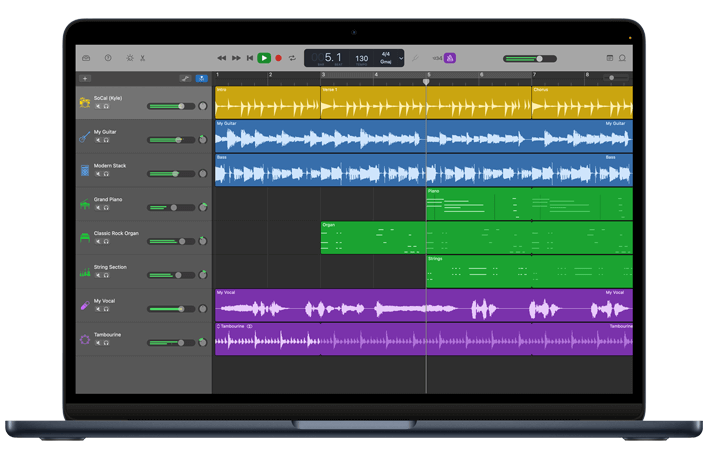Image resolution: width=709 pixels, height=454 pixels.
Task: Click the 130 tempo value
Action: pyautogui.click(x=362, y=58)
